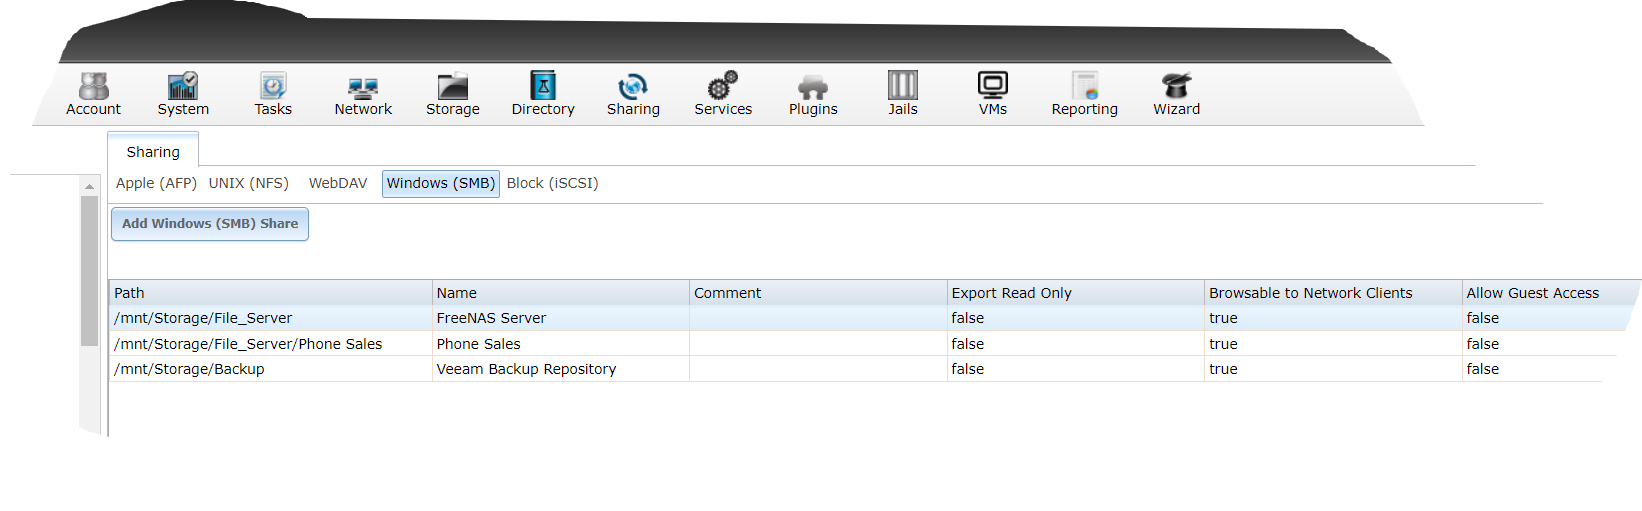
Task: Select the Block (iSCSI) tab
Action: [553, 183]
